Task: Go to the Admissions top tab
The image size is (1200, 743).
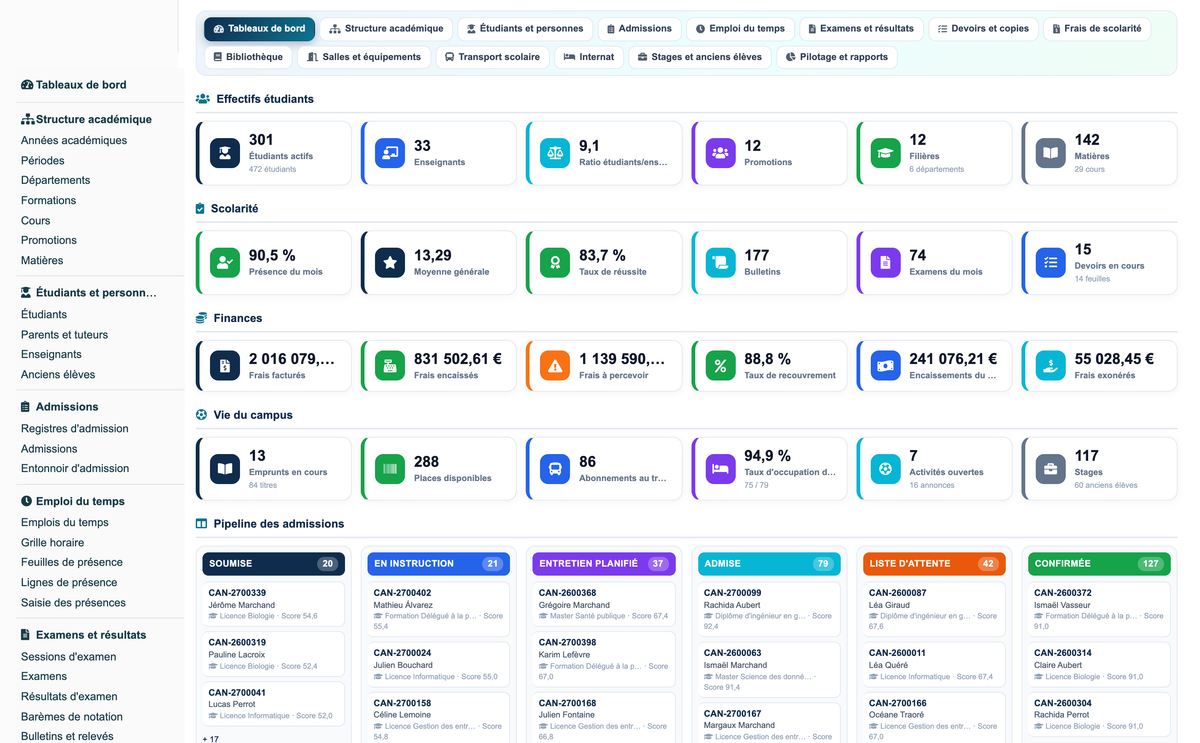Action: coord(640,29)
